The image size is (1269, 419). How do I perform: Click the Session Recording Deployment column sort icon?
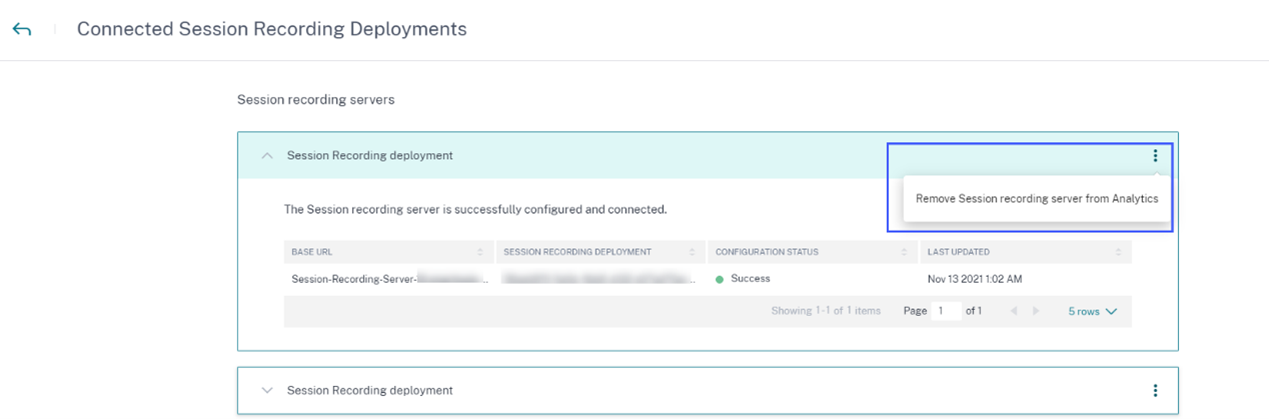pyautogui.click(x=692, y=252)
